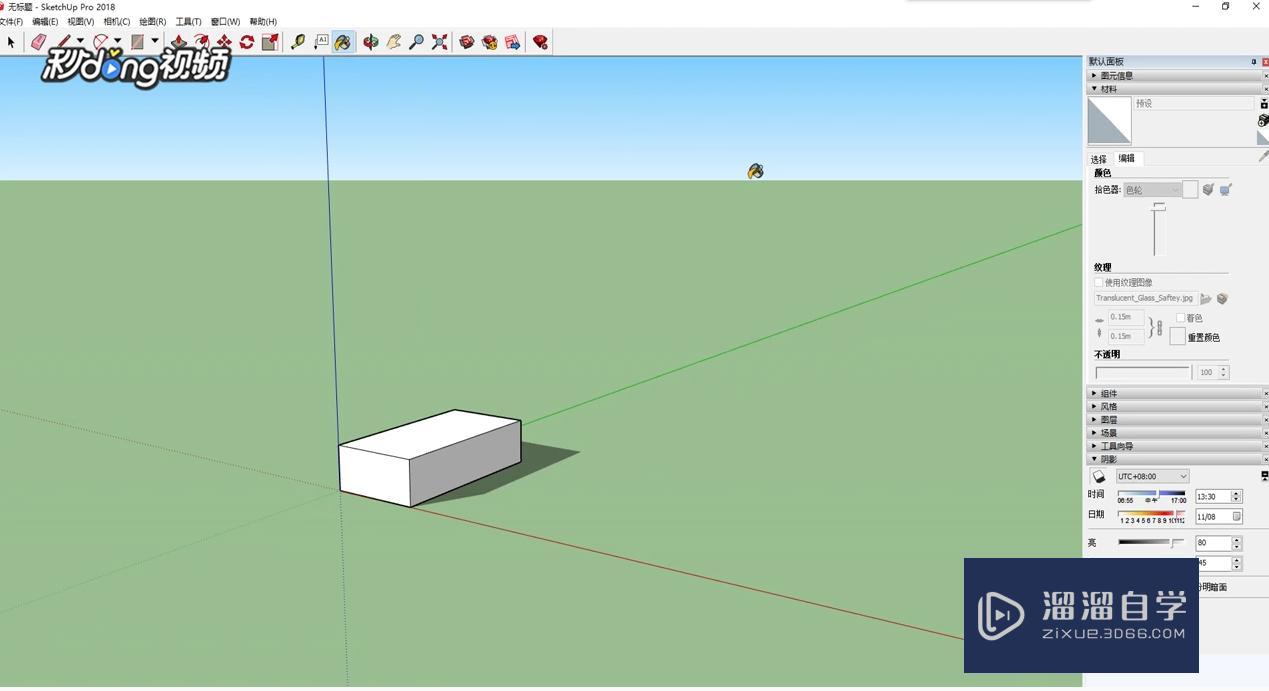The width and height of the screenshot is (1269, 691).
Task: Click the 亮 light slider
Action: coord(1151,543)
